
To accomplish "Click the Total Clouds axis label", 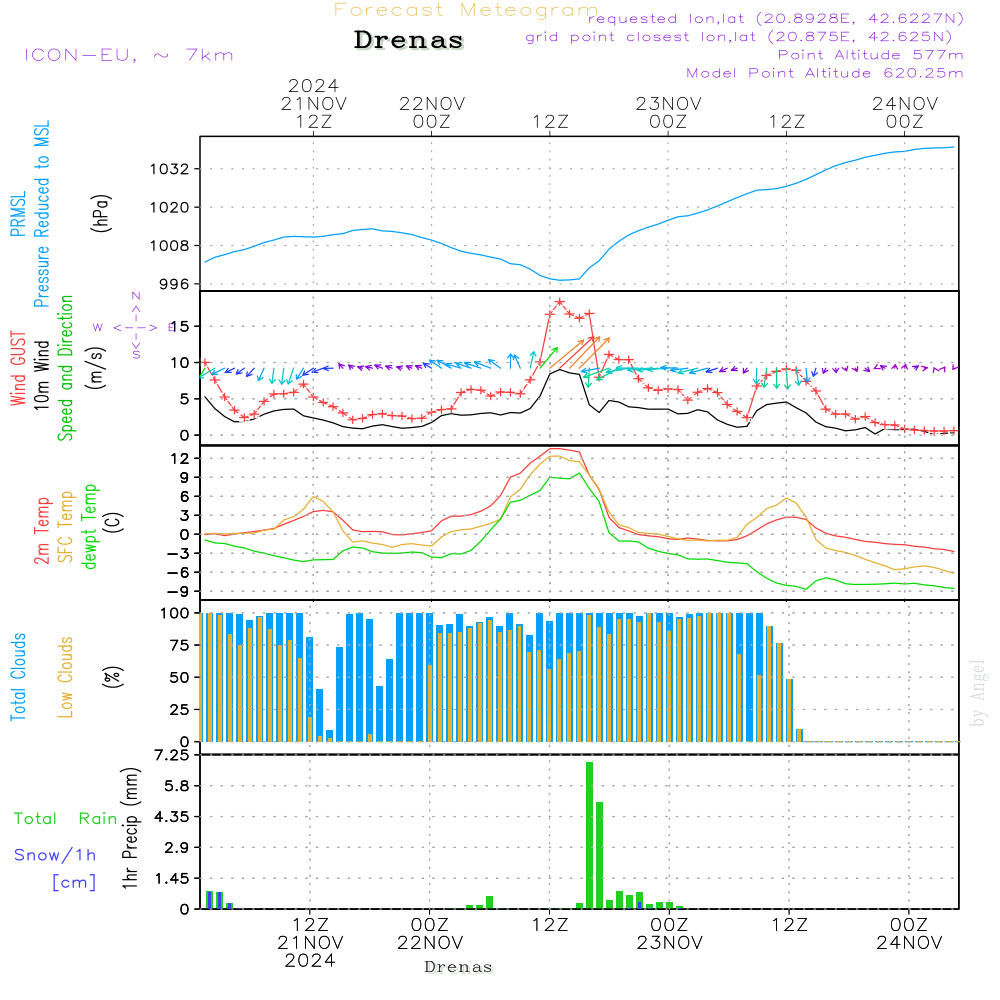I will [19, 677].
